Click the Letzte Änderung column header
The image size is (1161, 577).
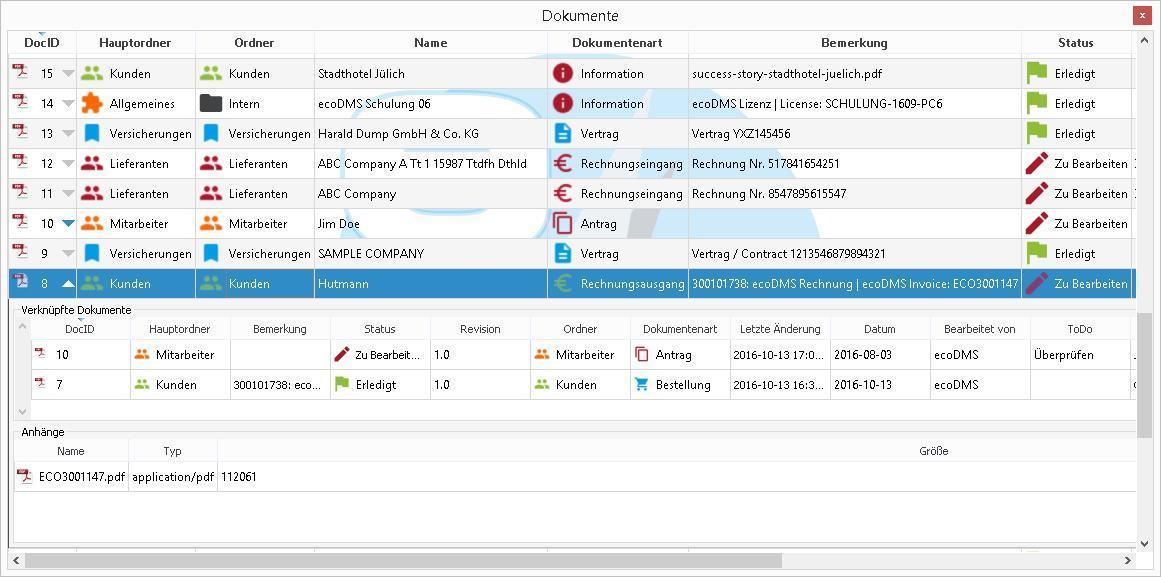point(780,328)
